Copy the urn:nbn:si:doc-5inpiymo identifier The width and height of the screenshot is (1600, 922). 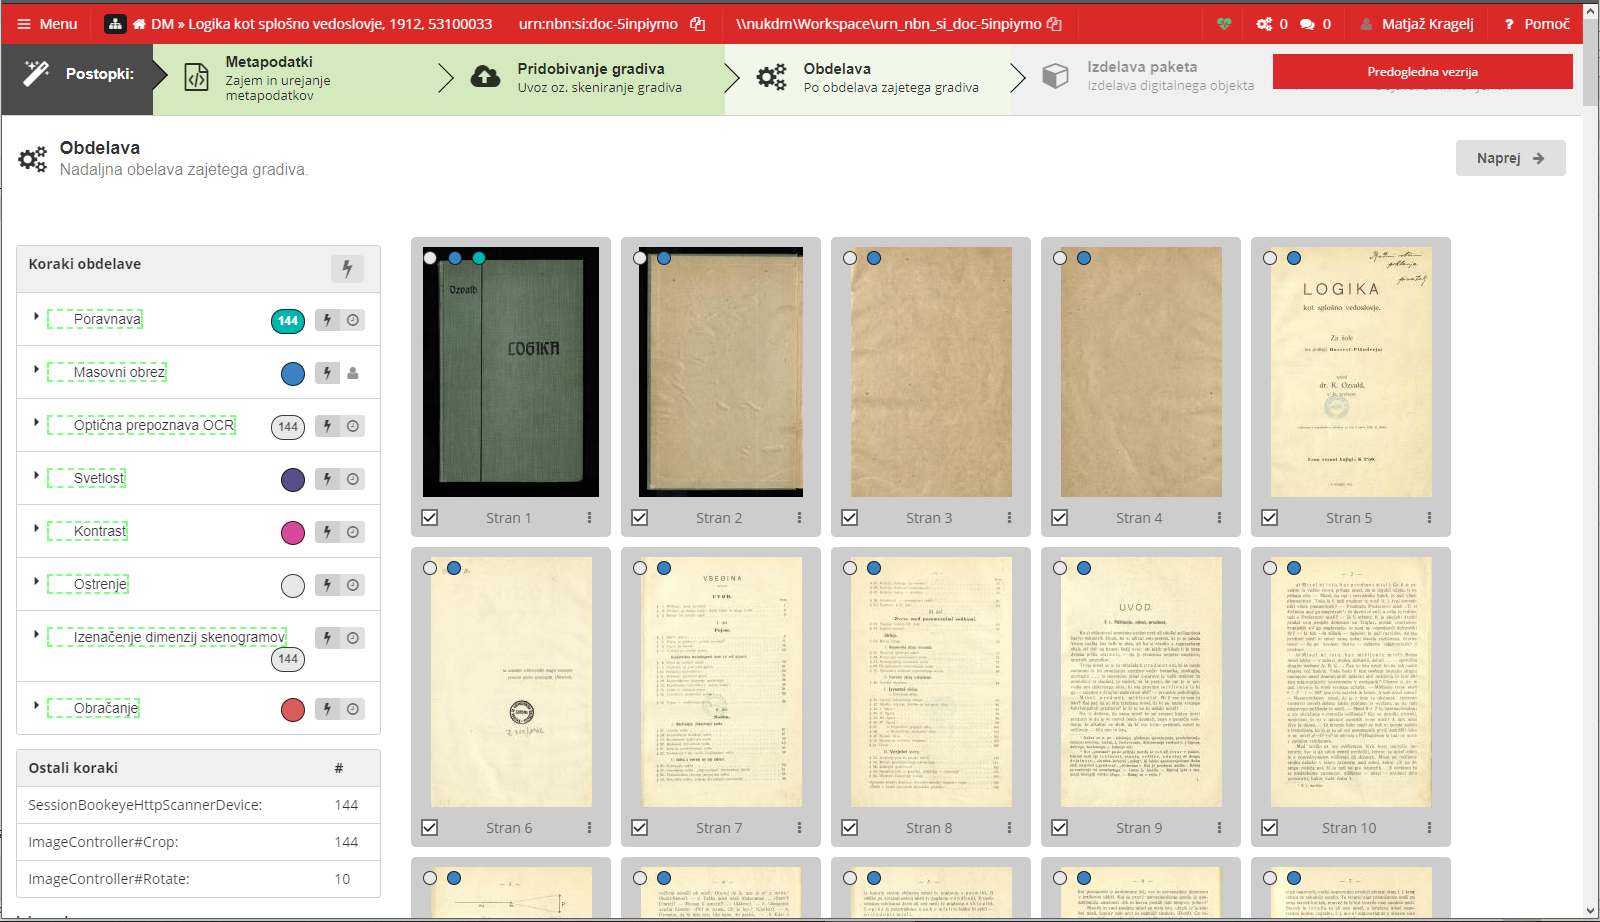click(x=698, y=24)
